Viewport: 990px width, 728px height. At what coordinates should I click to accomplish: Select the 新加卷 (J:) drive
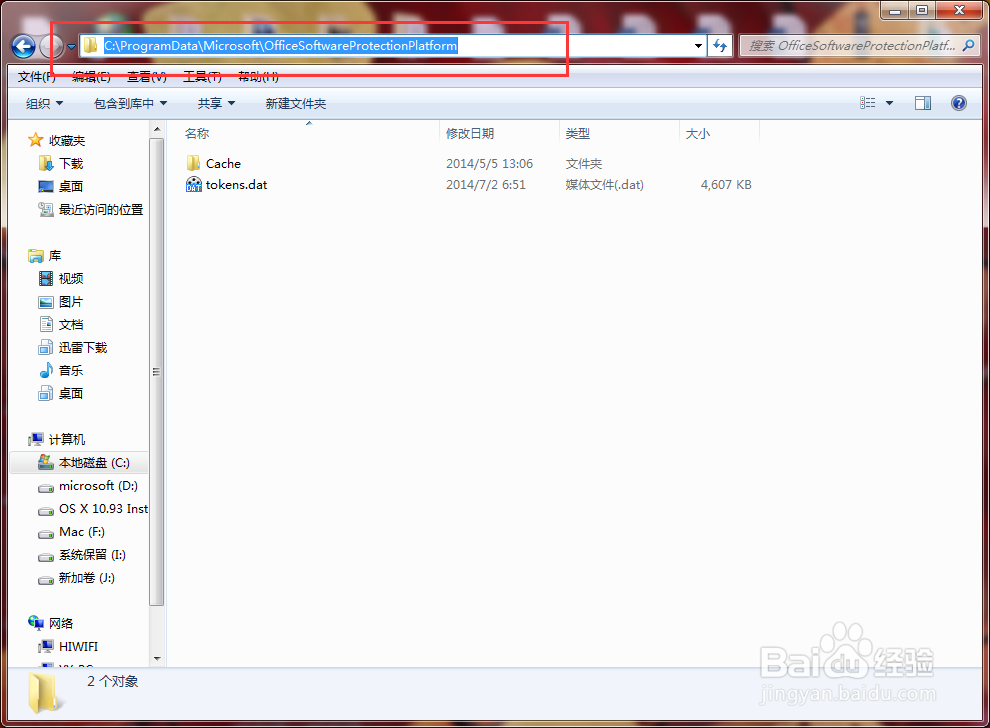point(86,578)
